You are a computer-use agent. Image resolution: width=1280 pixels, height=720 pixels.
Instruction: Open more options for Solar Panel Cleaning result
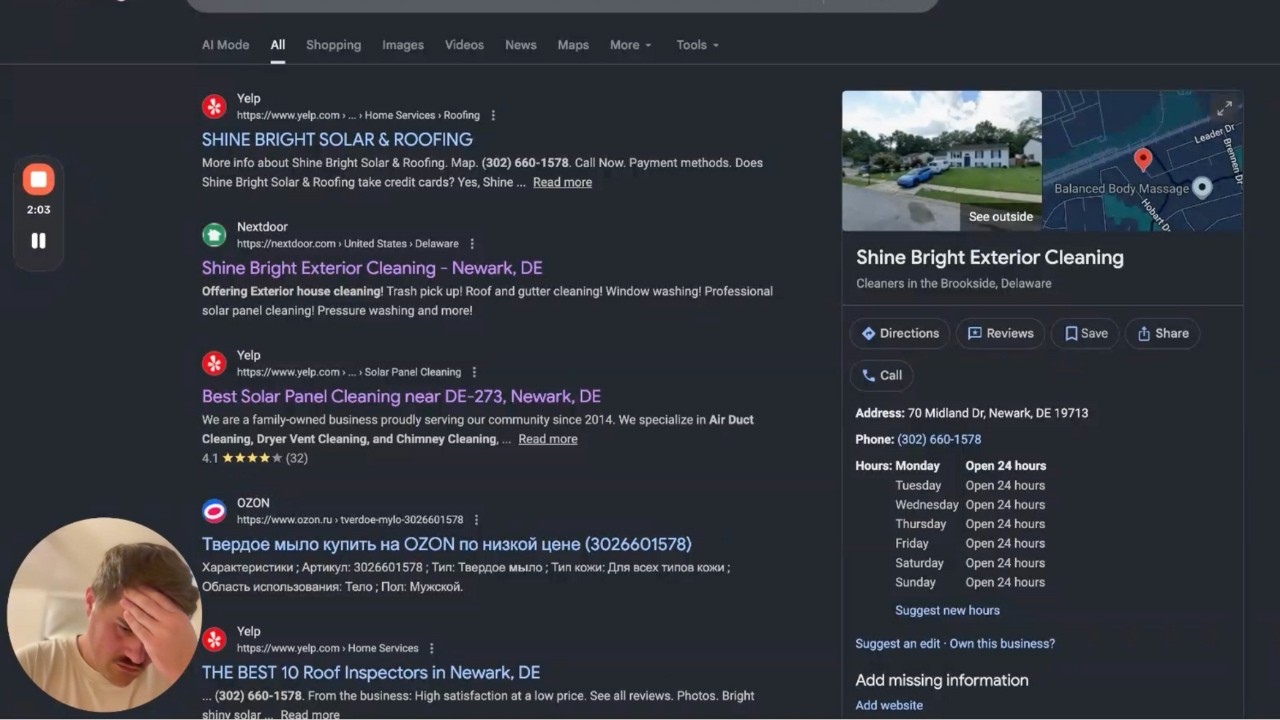pos(474,372)
